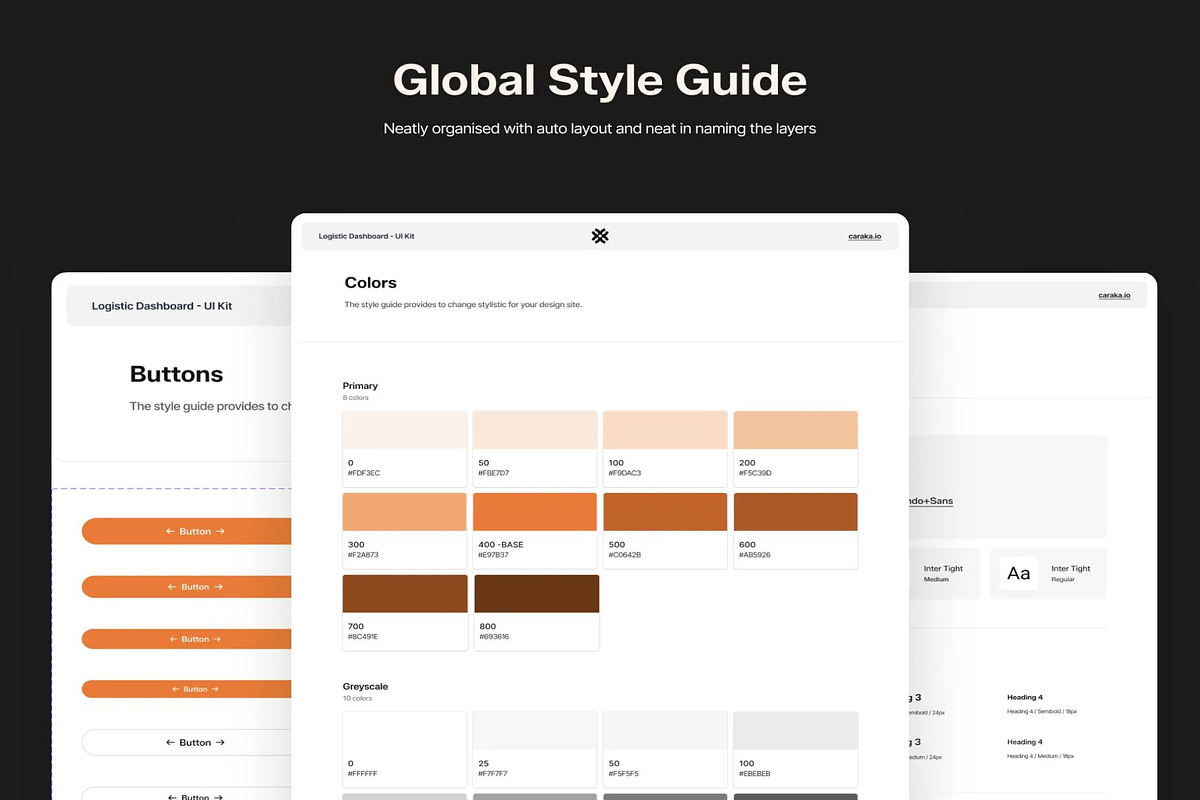This screenshot has height=800, width=1200.
Task: Click the largest orange Button in the Buttons panel
Action: tap(186, 531)
